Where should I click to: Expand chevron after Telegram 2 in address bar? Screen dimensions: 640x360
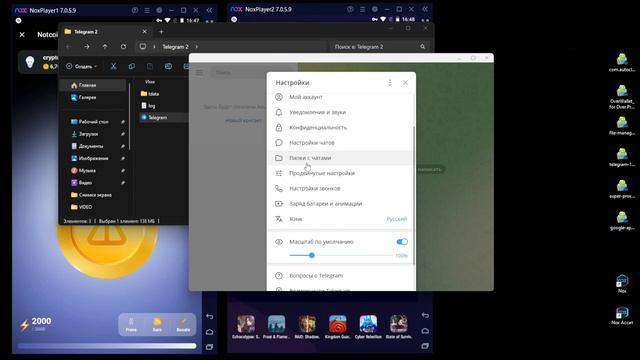click(x=196, y=47)
